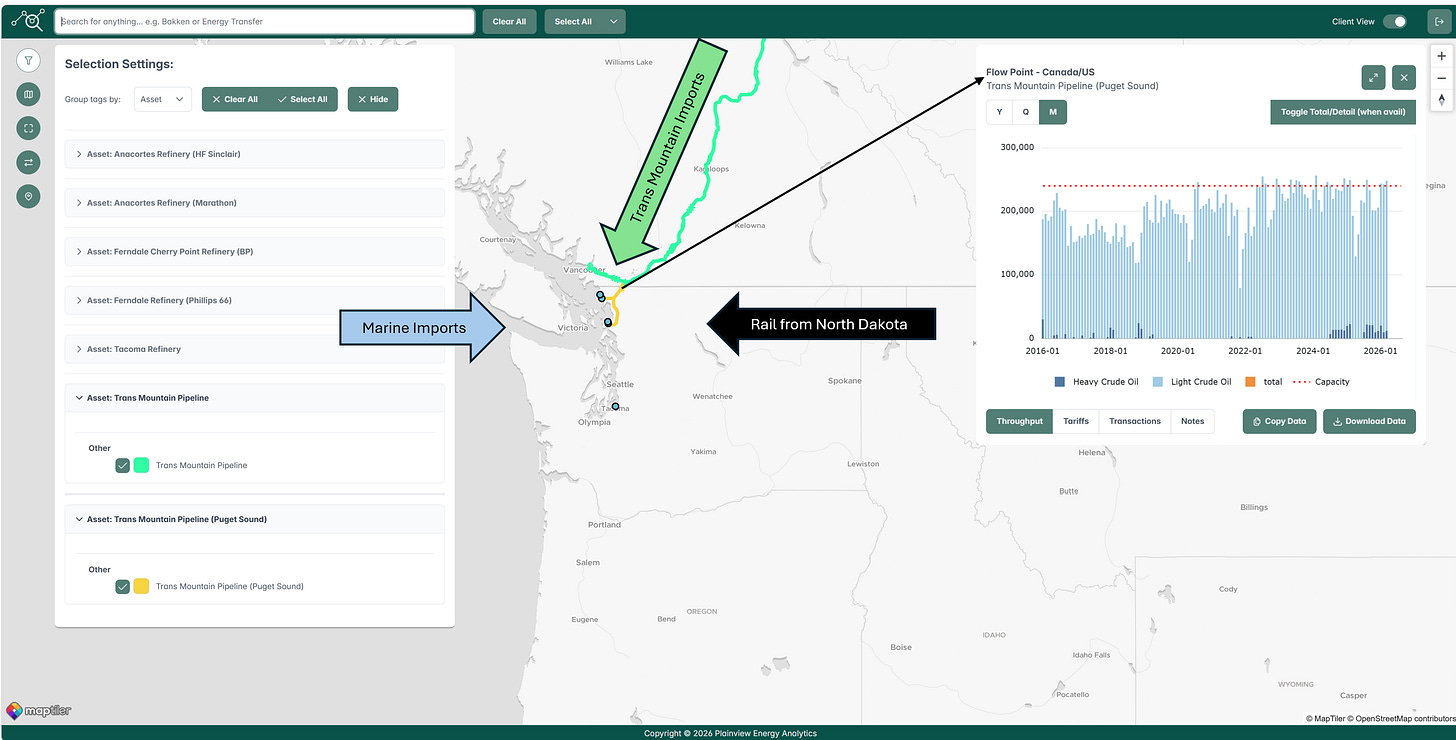Open the Group tags by Asset dropdown

click(163, 99)
